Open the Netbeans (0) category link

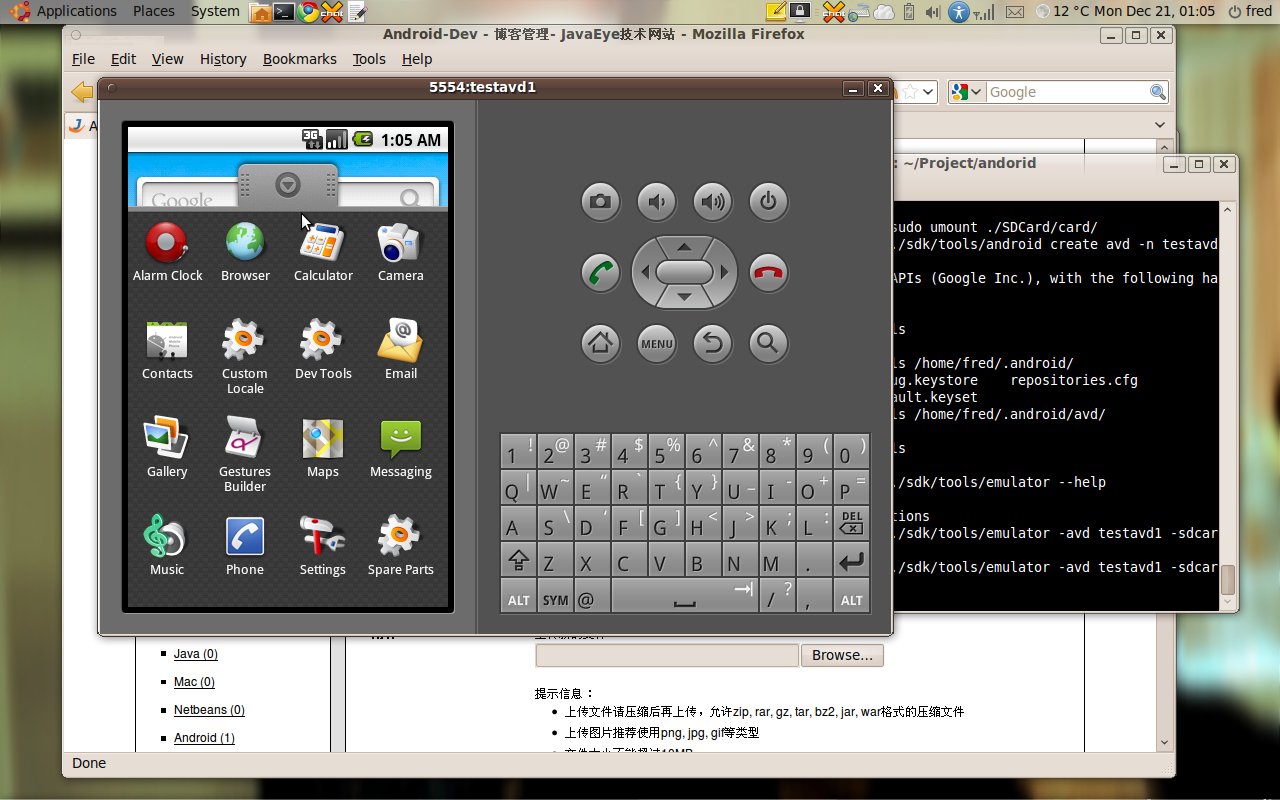(209, 710)
